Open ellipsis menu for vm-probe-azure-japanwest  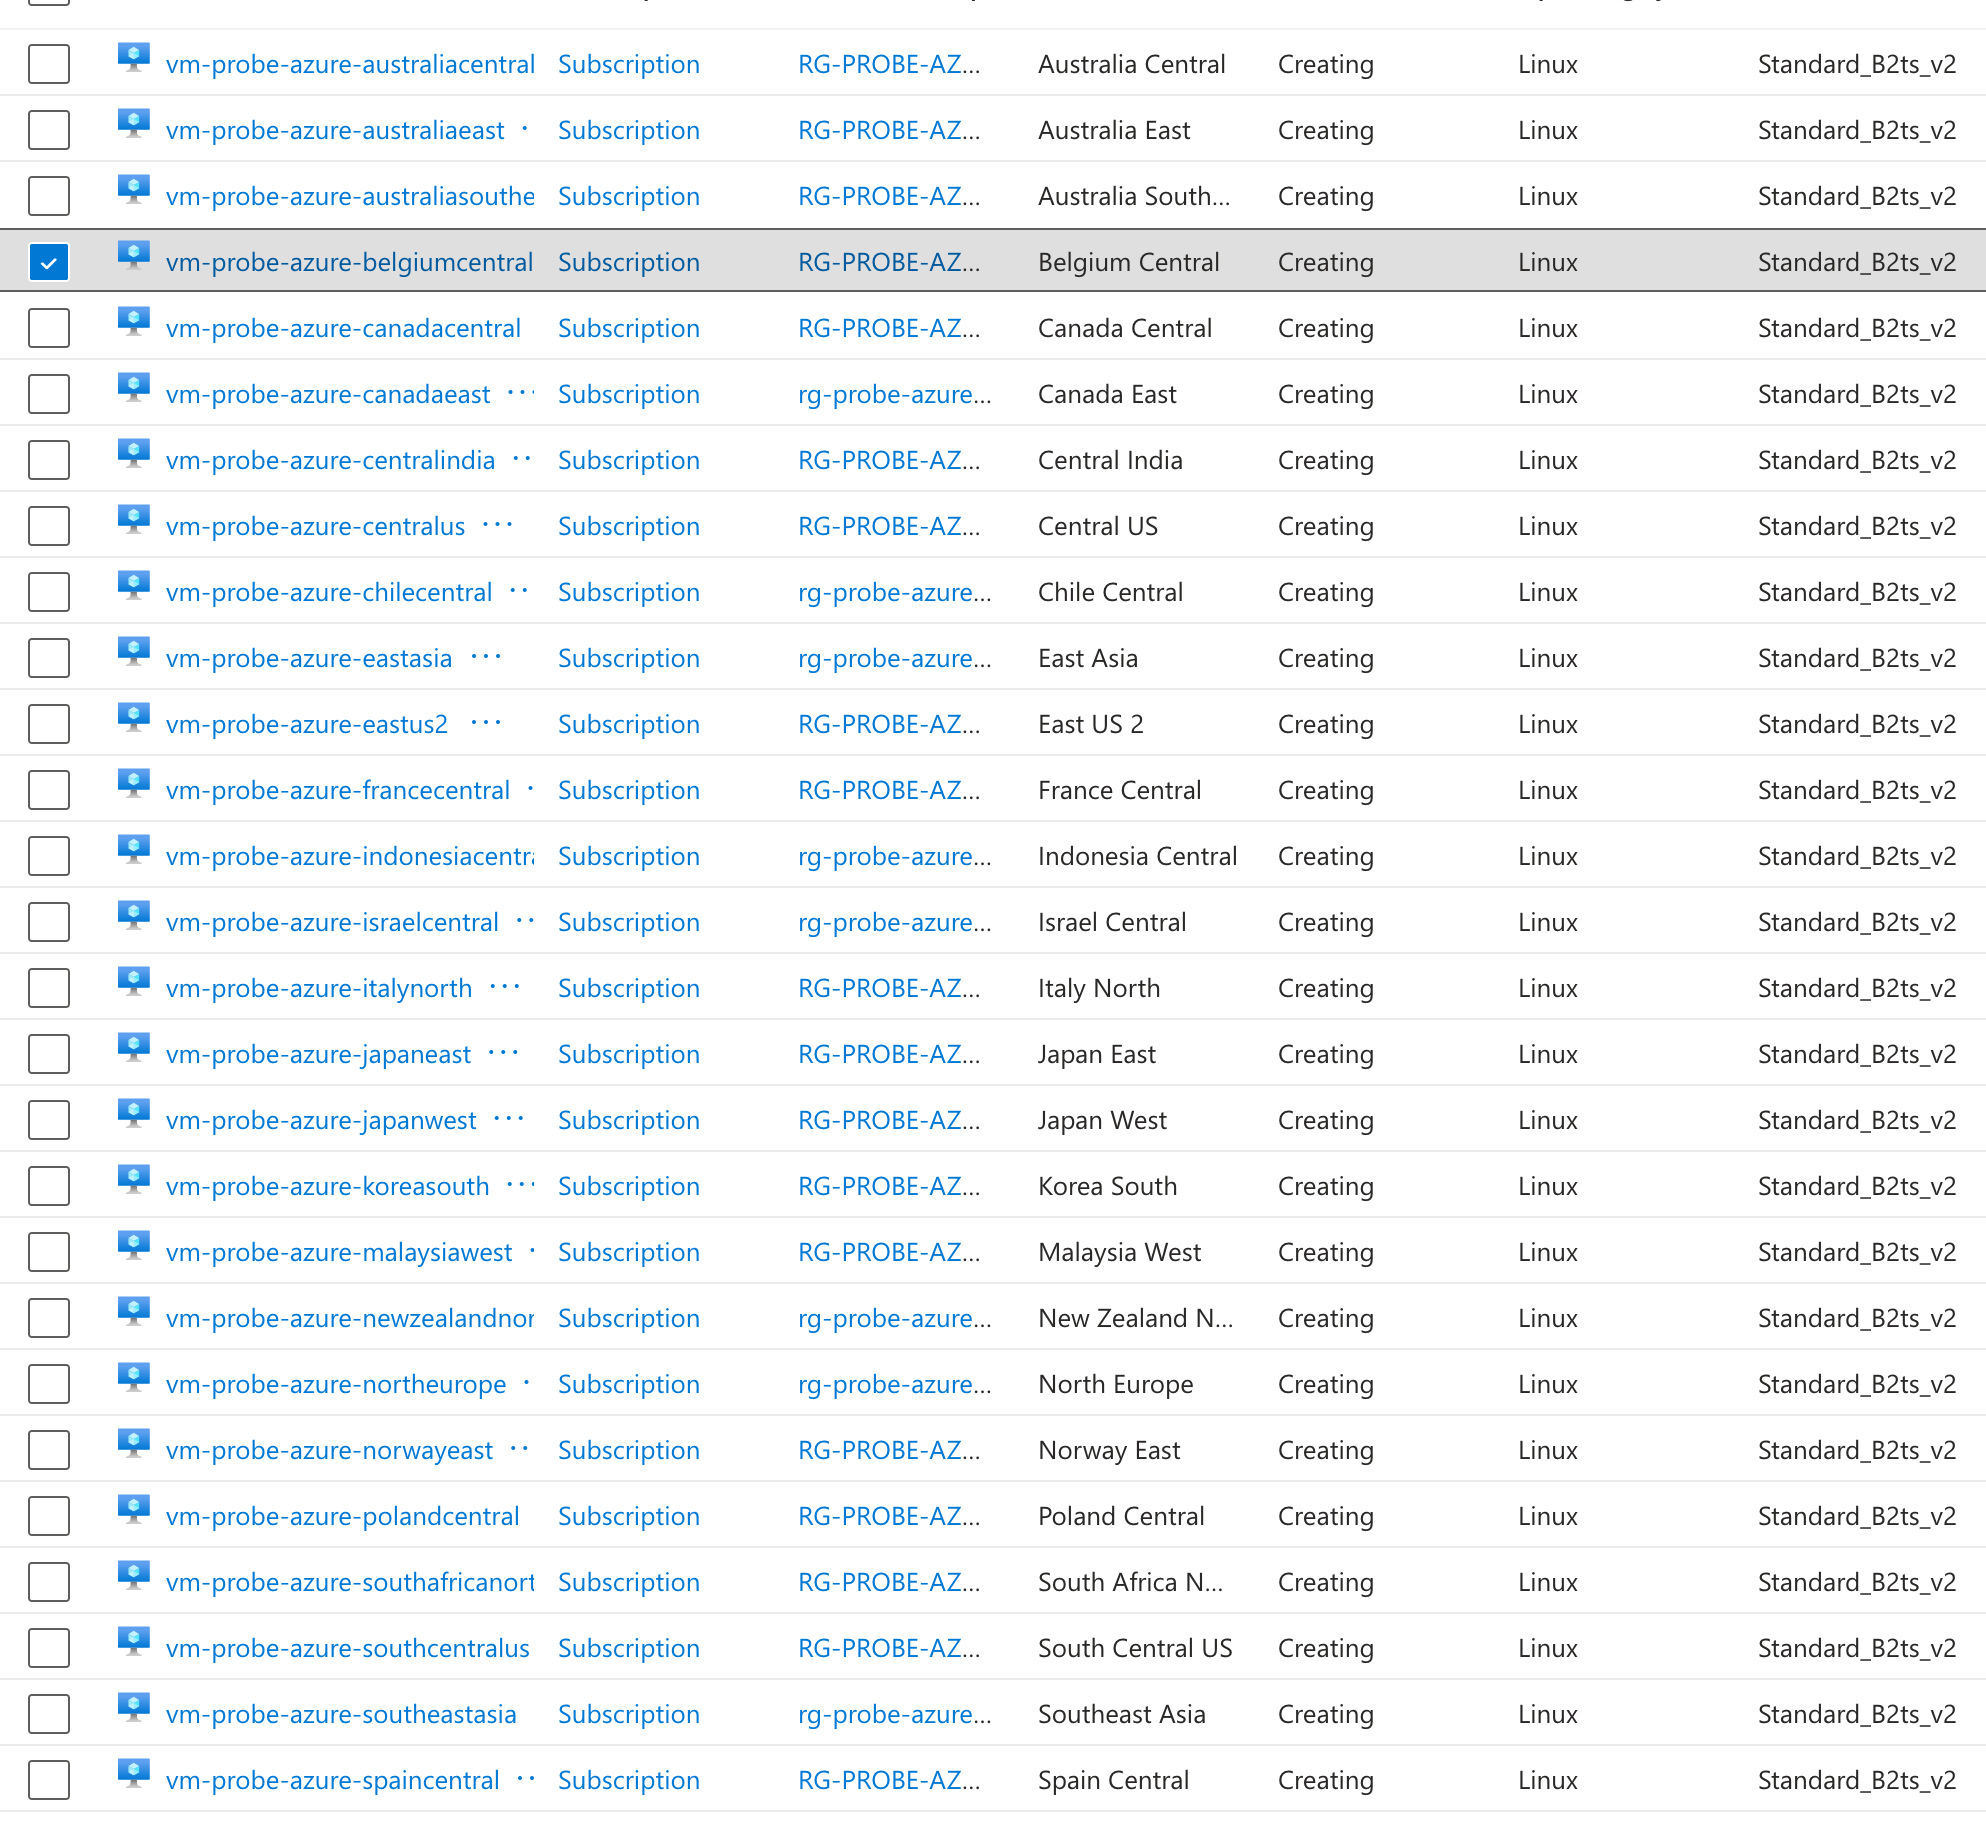[x=508, y=1119]
